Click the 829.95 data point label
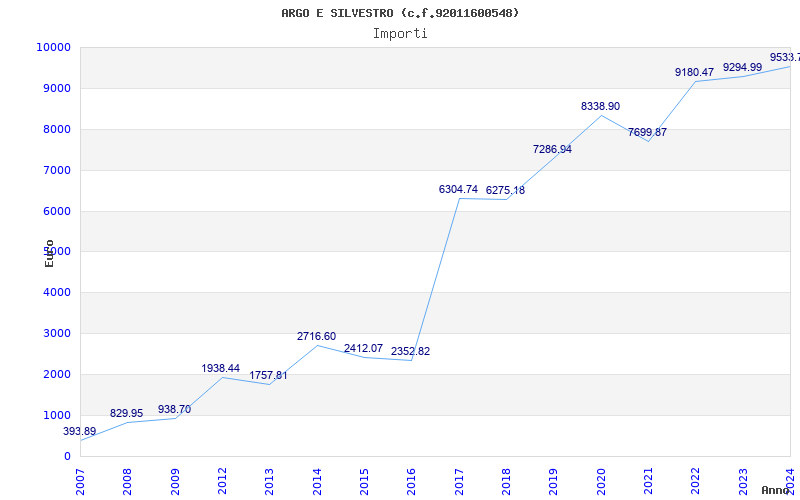The height and width of the screenshot is (500, 800). [x=127, y=413]
